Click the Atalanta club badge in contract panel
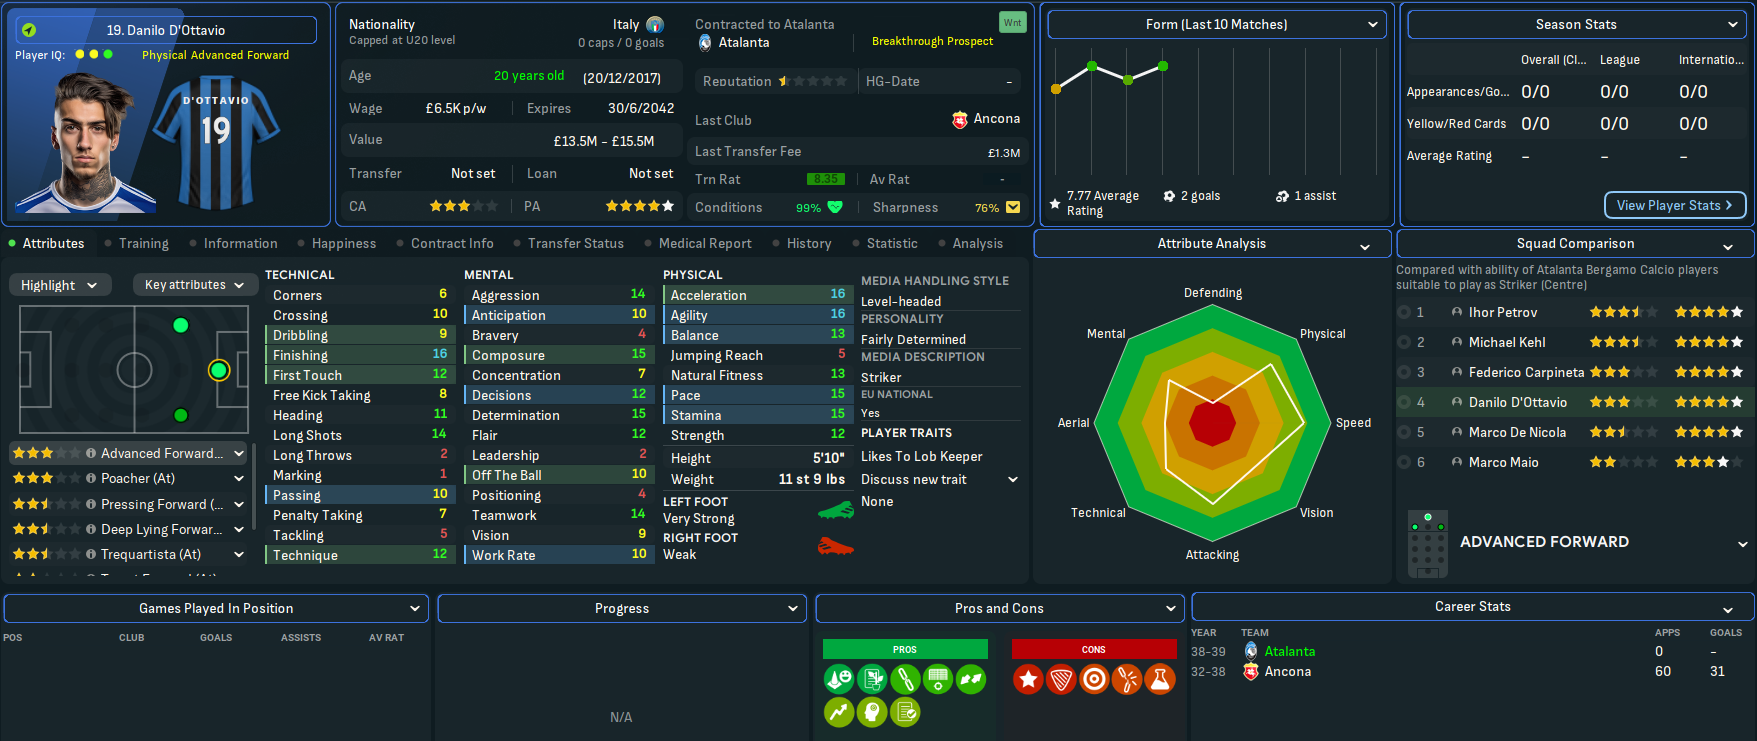Viewport: 1757px width, 741px height. click(705, 42)
